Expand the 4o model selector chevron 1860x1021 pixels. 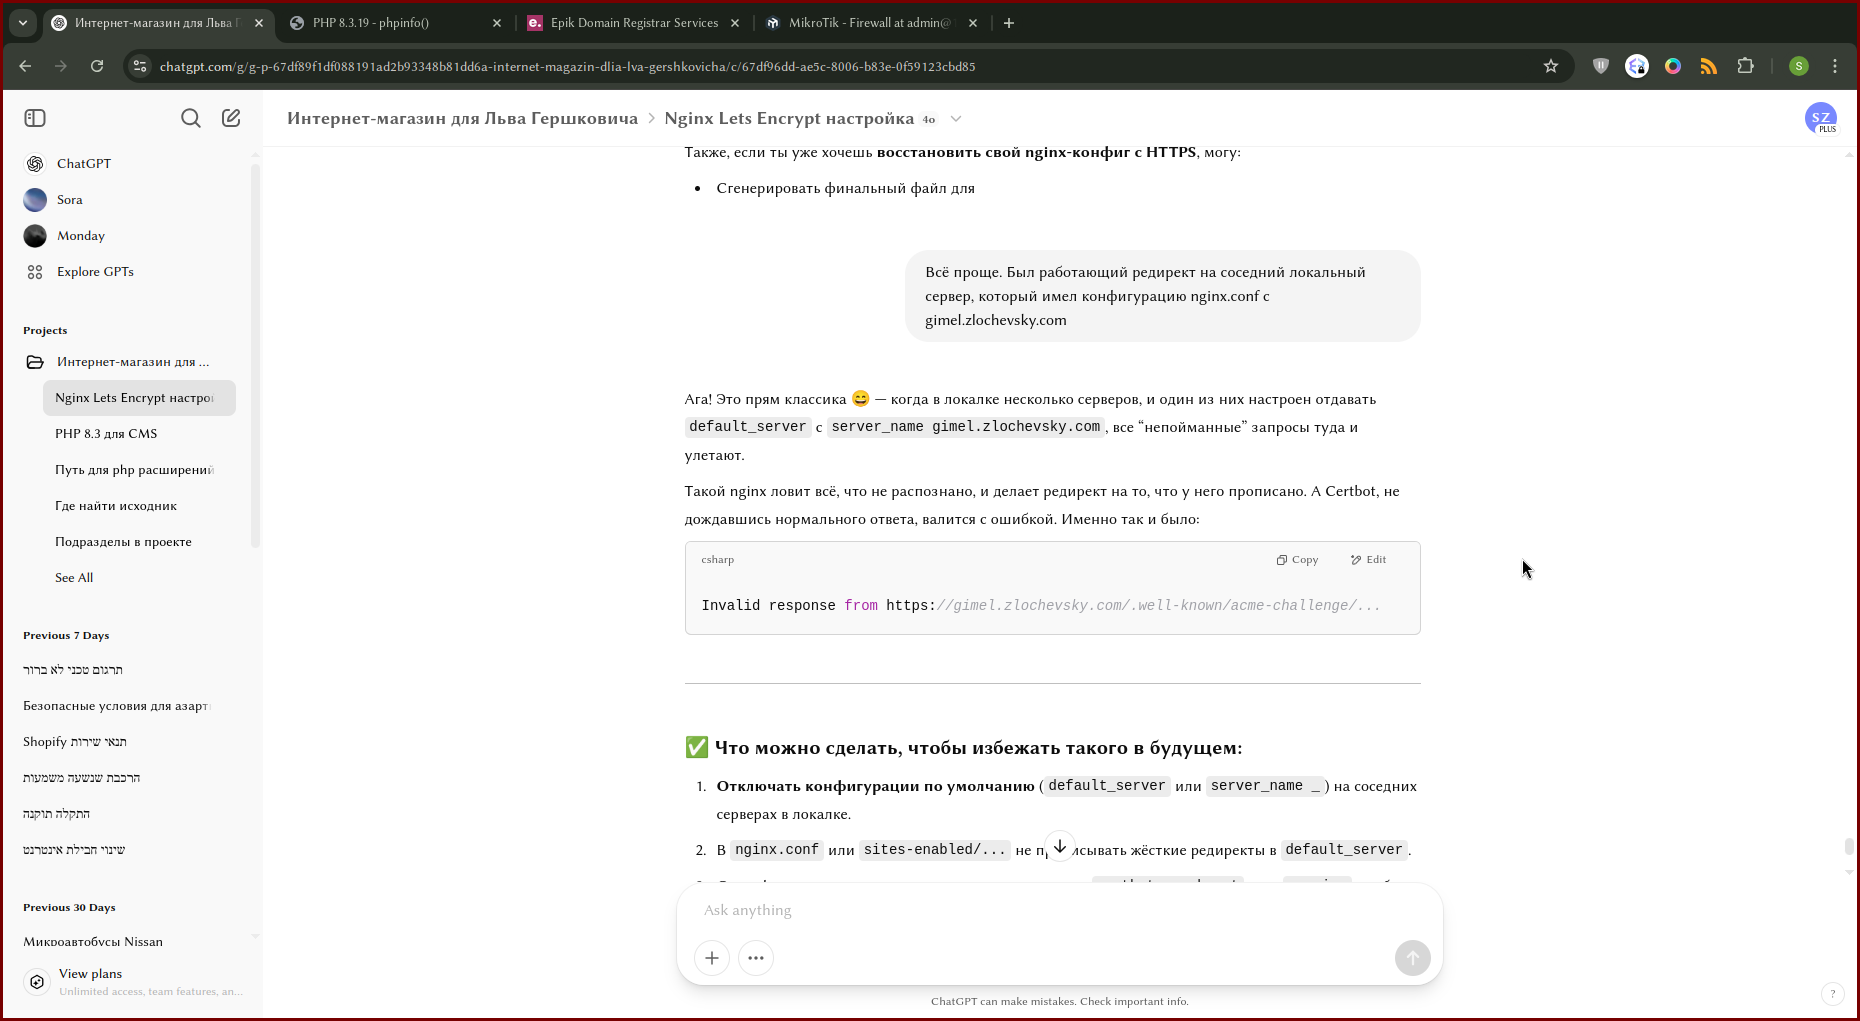click(x=956, y=119)
